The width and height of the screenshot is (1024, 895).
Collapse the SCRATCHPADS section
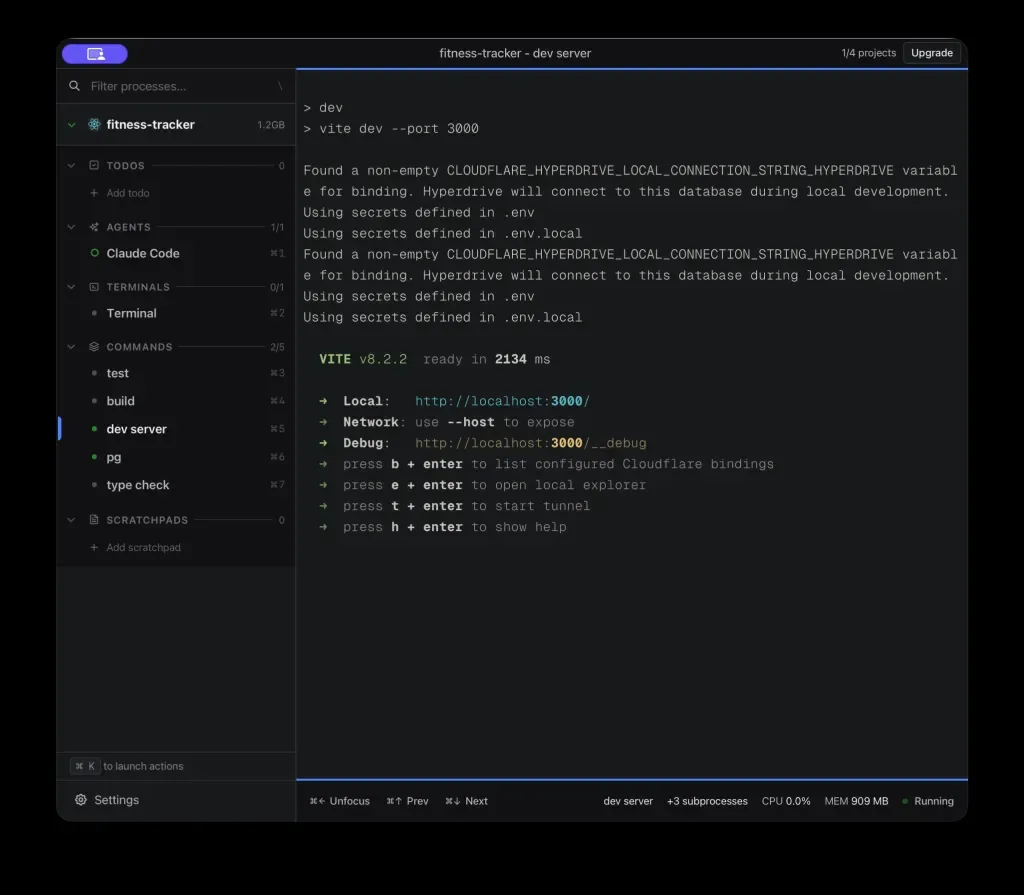[71, 519]
